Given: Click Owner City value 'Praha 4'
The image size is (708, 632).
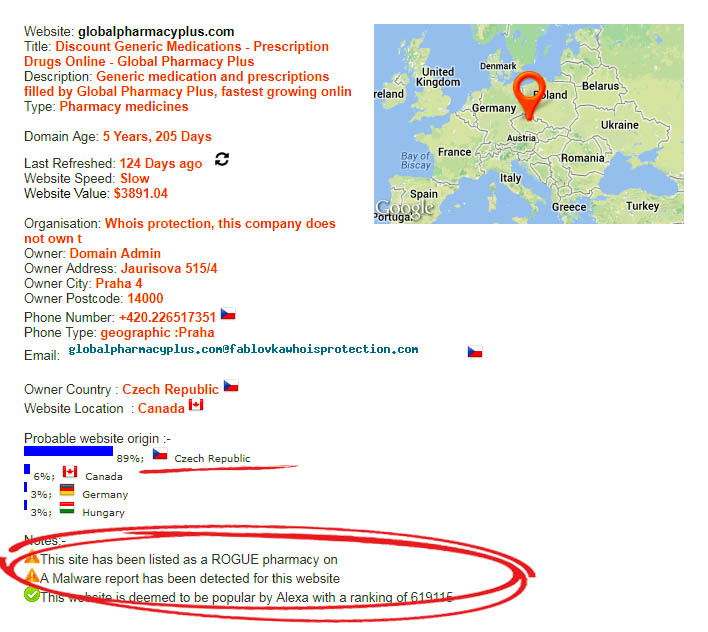Looking at the screenshot, I should coord(119,283).
